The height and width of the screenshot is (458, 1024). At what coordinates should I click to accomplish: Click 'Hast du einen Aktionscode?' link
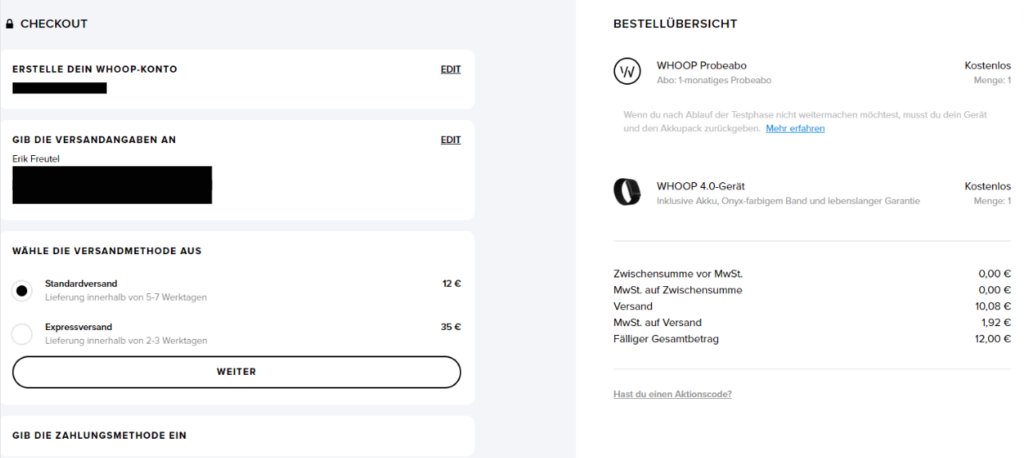tap(672, 394)
